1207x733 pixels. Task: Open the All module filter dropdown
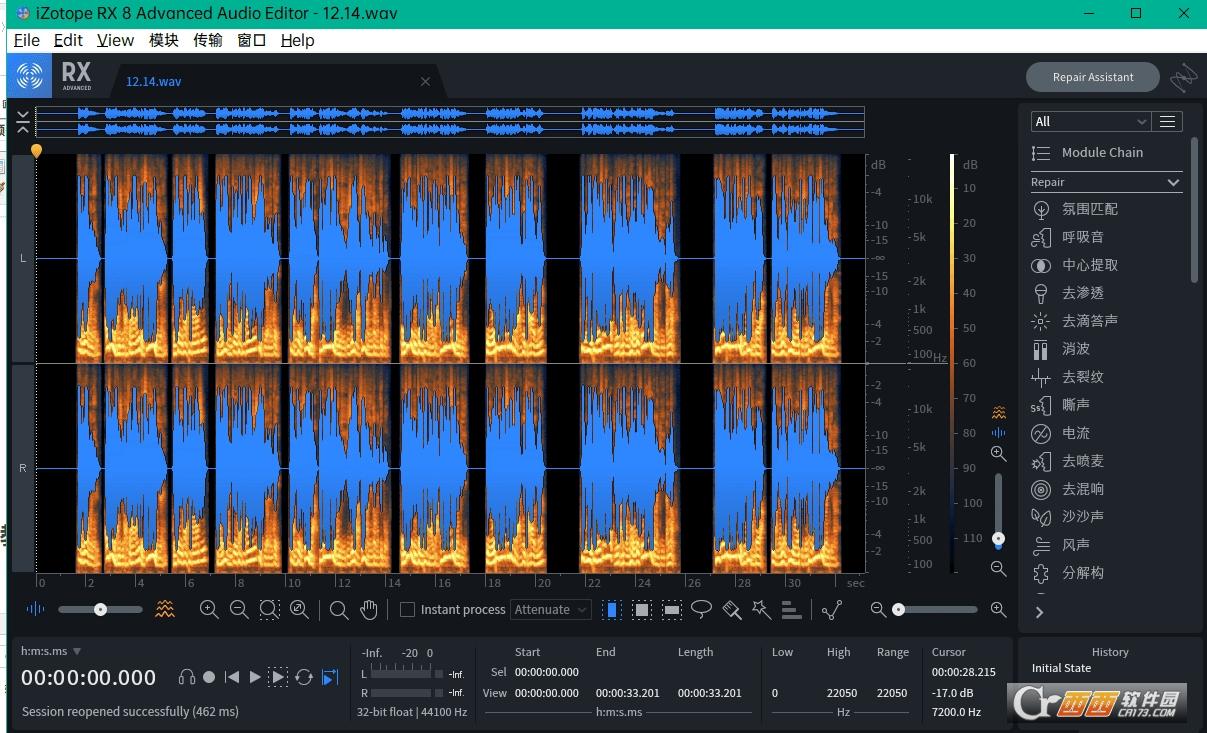click(x=1091, y=121)
